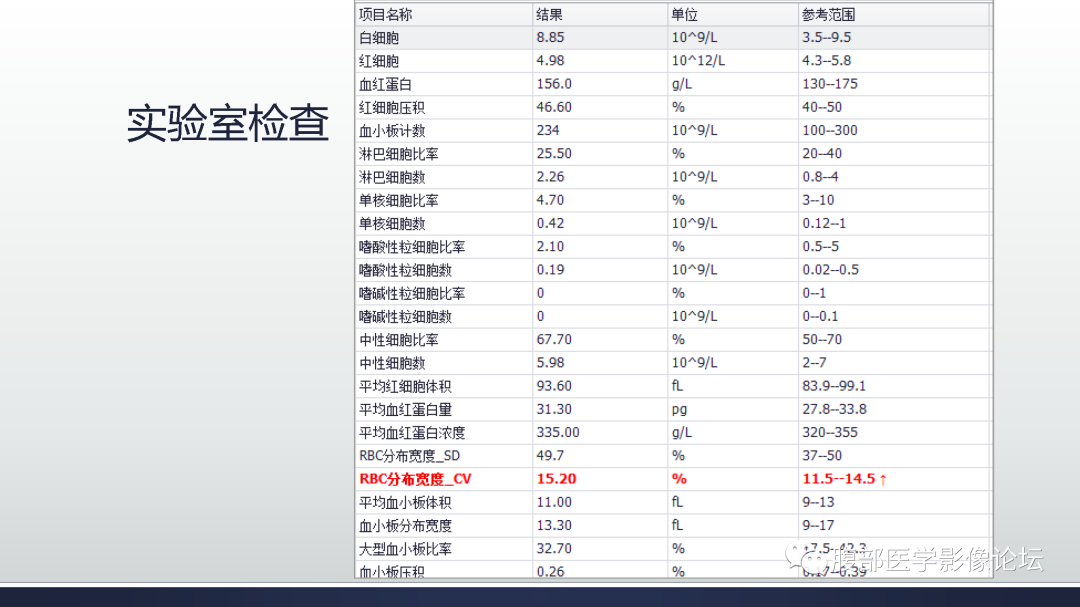The height and width of the screenshot is (607, 1080).
Task: Select the 淋巴细胞数 row name
Action: [392, 177]
